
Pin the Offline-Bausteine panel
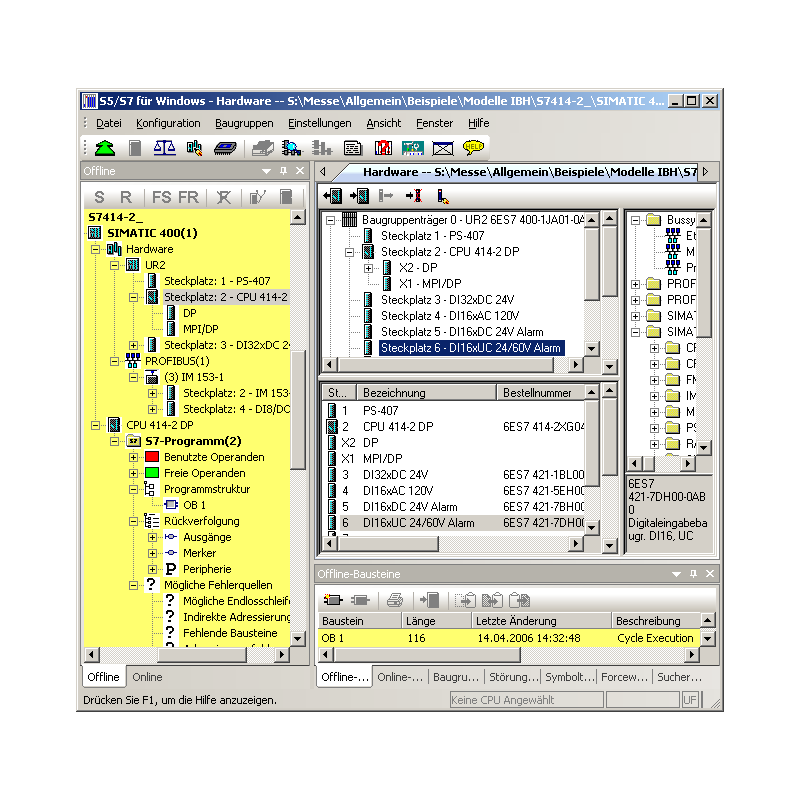pos(693,573)
